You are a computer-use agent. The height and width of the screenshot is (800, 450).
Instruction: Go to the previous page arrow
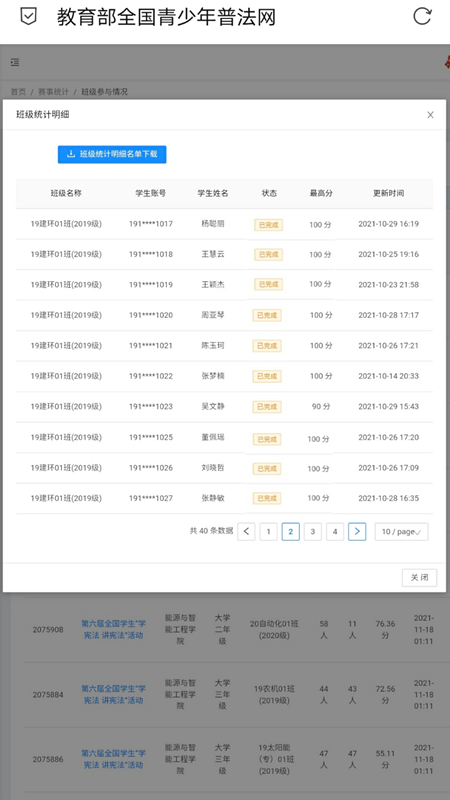[x=246, y=532]
